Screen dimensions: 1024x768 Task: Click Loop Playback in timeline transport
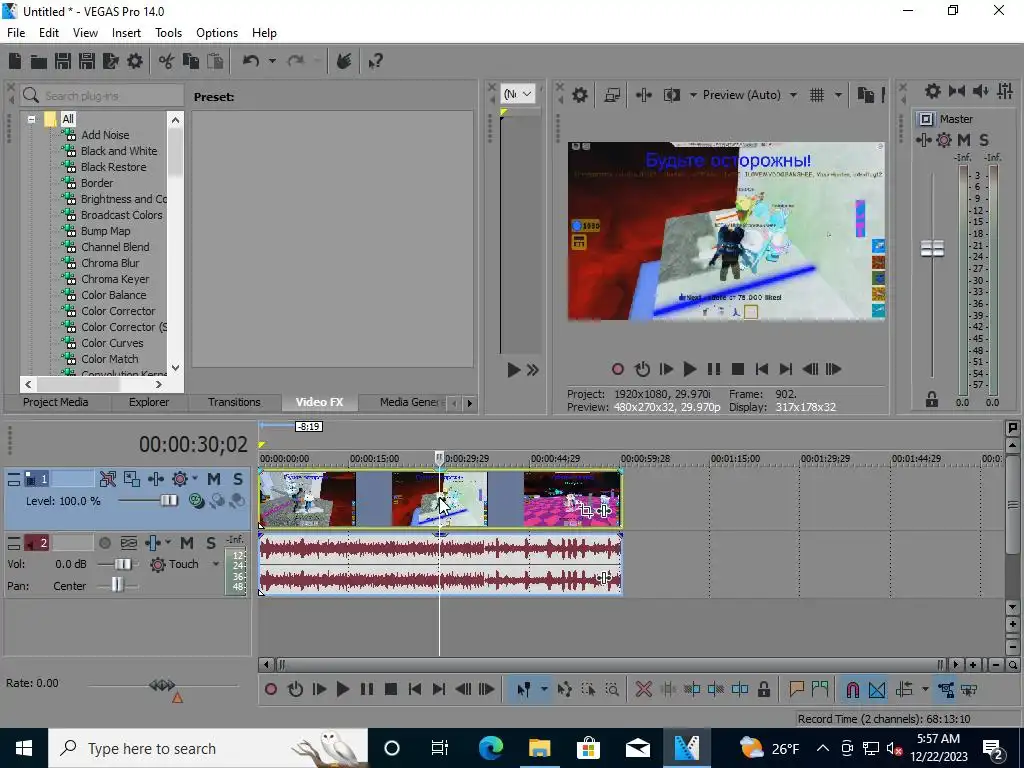[295, 689]
